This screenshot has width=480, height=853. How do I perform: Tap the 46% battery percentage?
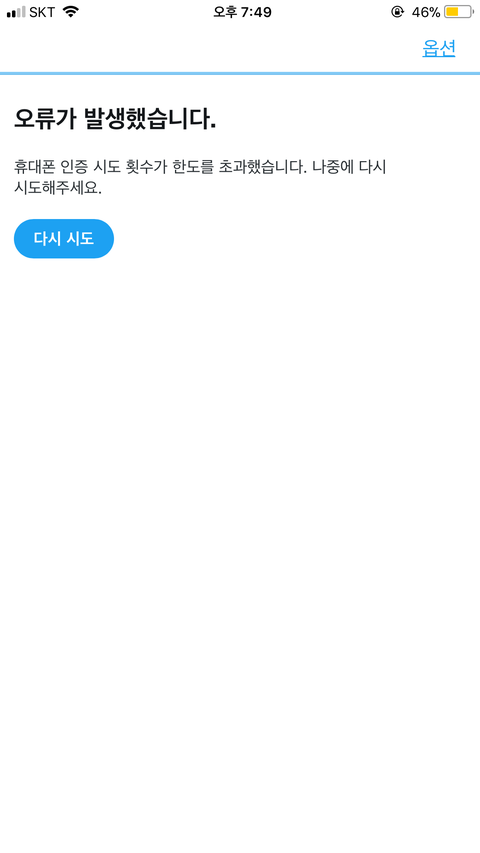[x=426, y=12]
